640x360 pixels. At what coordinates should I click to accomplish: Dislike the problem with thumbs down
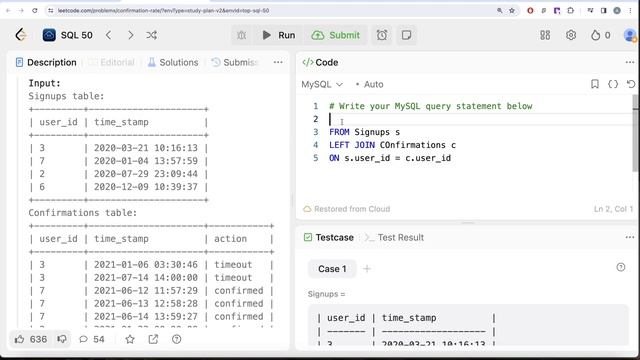pos(62,339)
